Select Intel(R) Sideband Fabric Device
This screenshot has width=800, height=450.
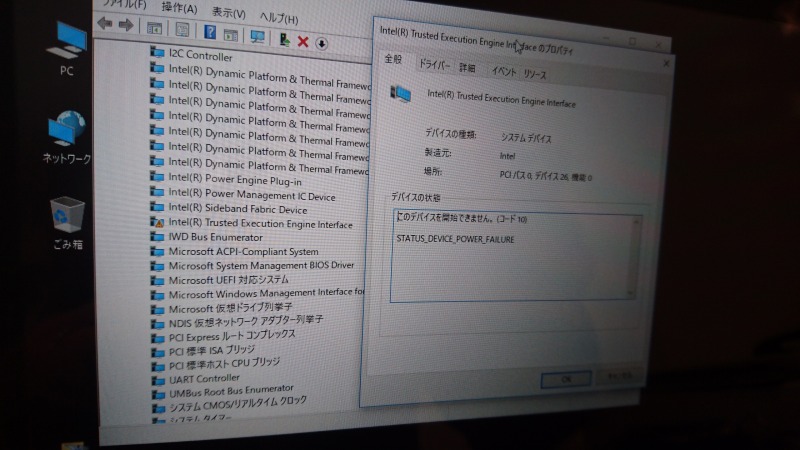point(238,209)
